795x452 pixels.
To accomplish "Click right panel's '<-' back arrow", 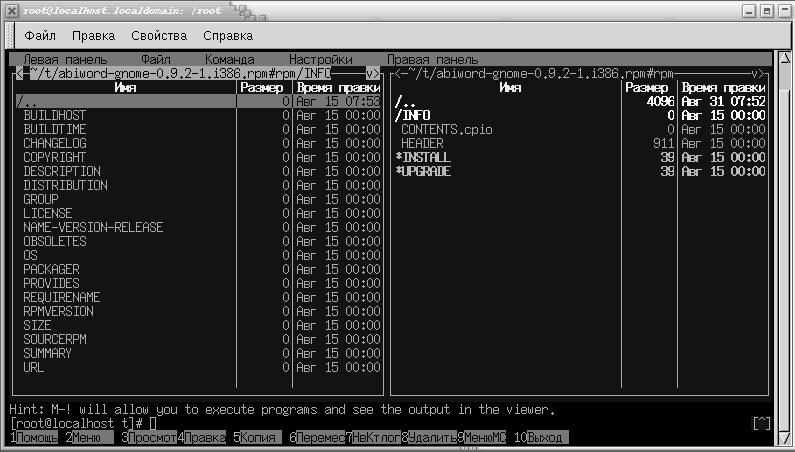I will 399,74.
